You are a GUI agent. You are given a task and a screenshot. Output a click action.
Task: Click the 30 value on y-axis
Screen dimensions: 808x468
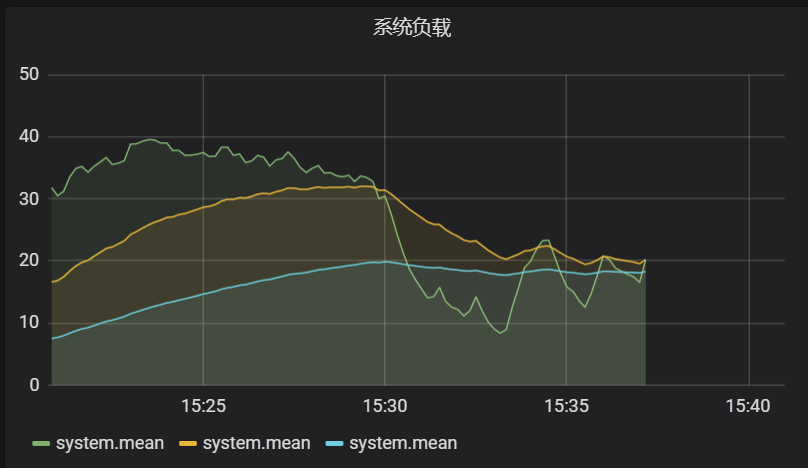point(29,199)
